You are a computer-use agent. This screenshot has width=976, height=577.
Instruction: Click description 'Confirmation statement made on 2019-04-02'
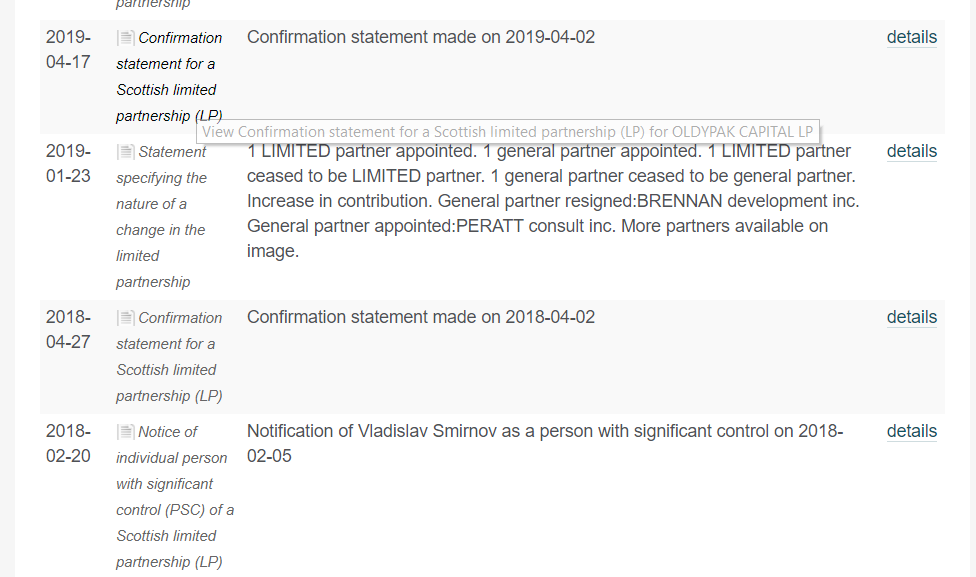click(x=421, y=37)
